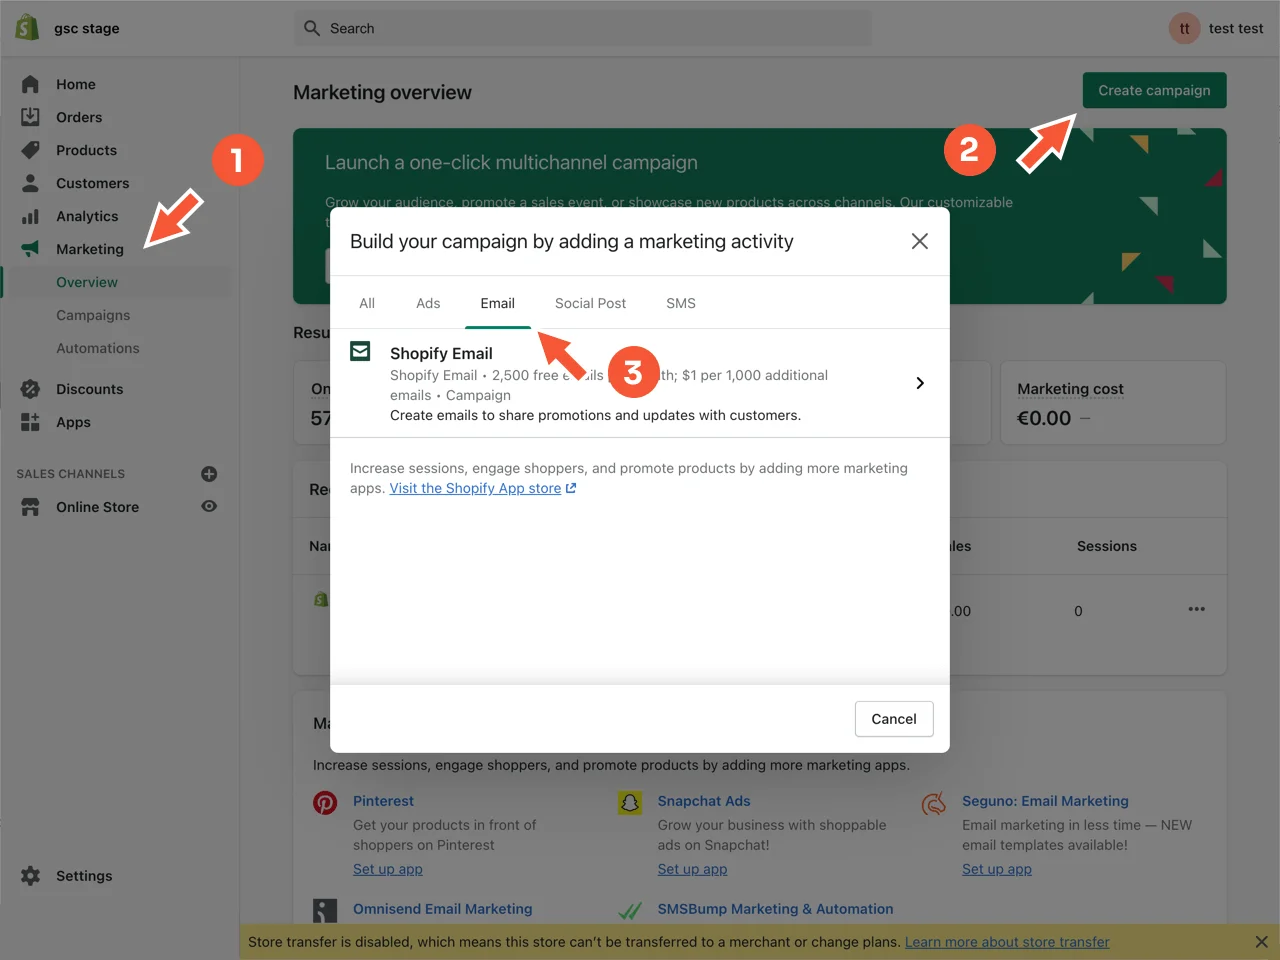Click the Orders sidebar label
This screenshot has width=1280, height=960.
pos(79,117)
